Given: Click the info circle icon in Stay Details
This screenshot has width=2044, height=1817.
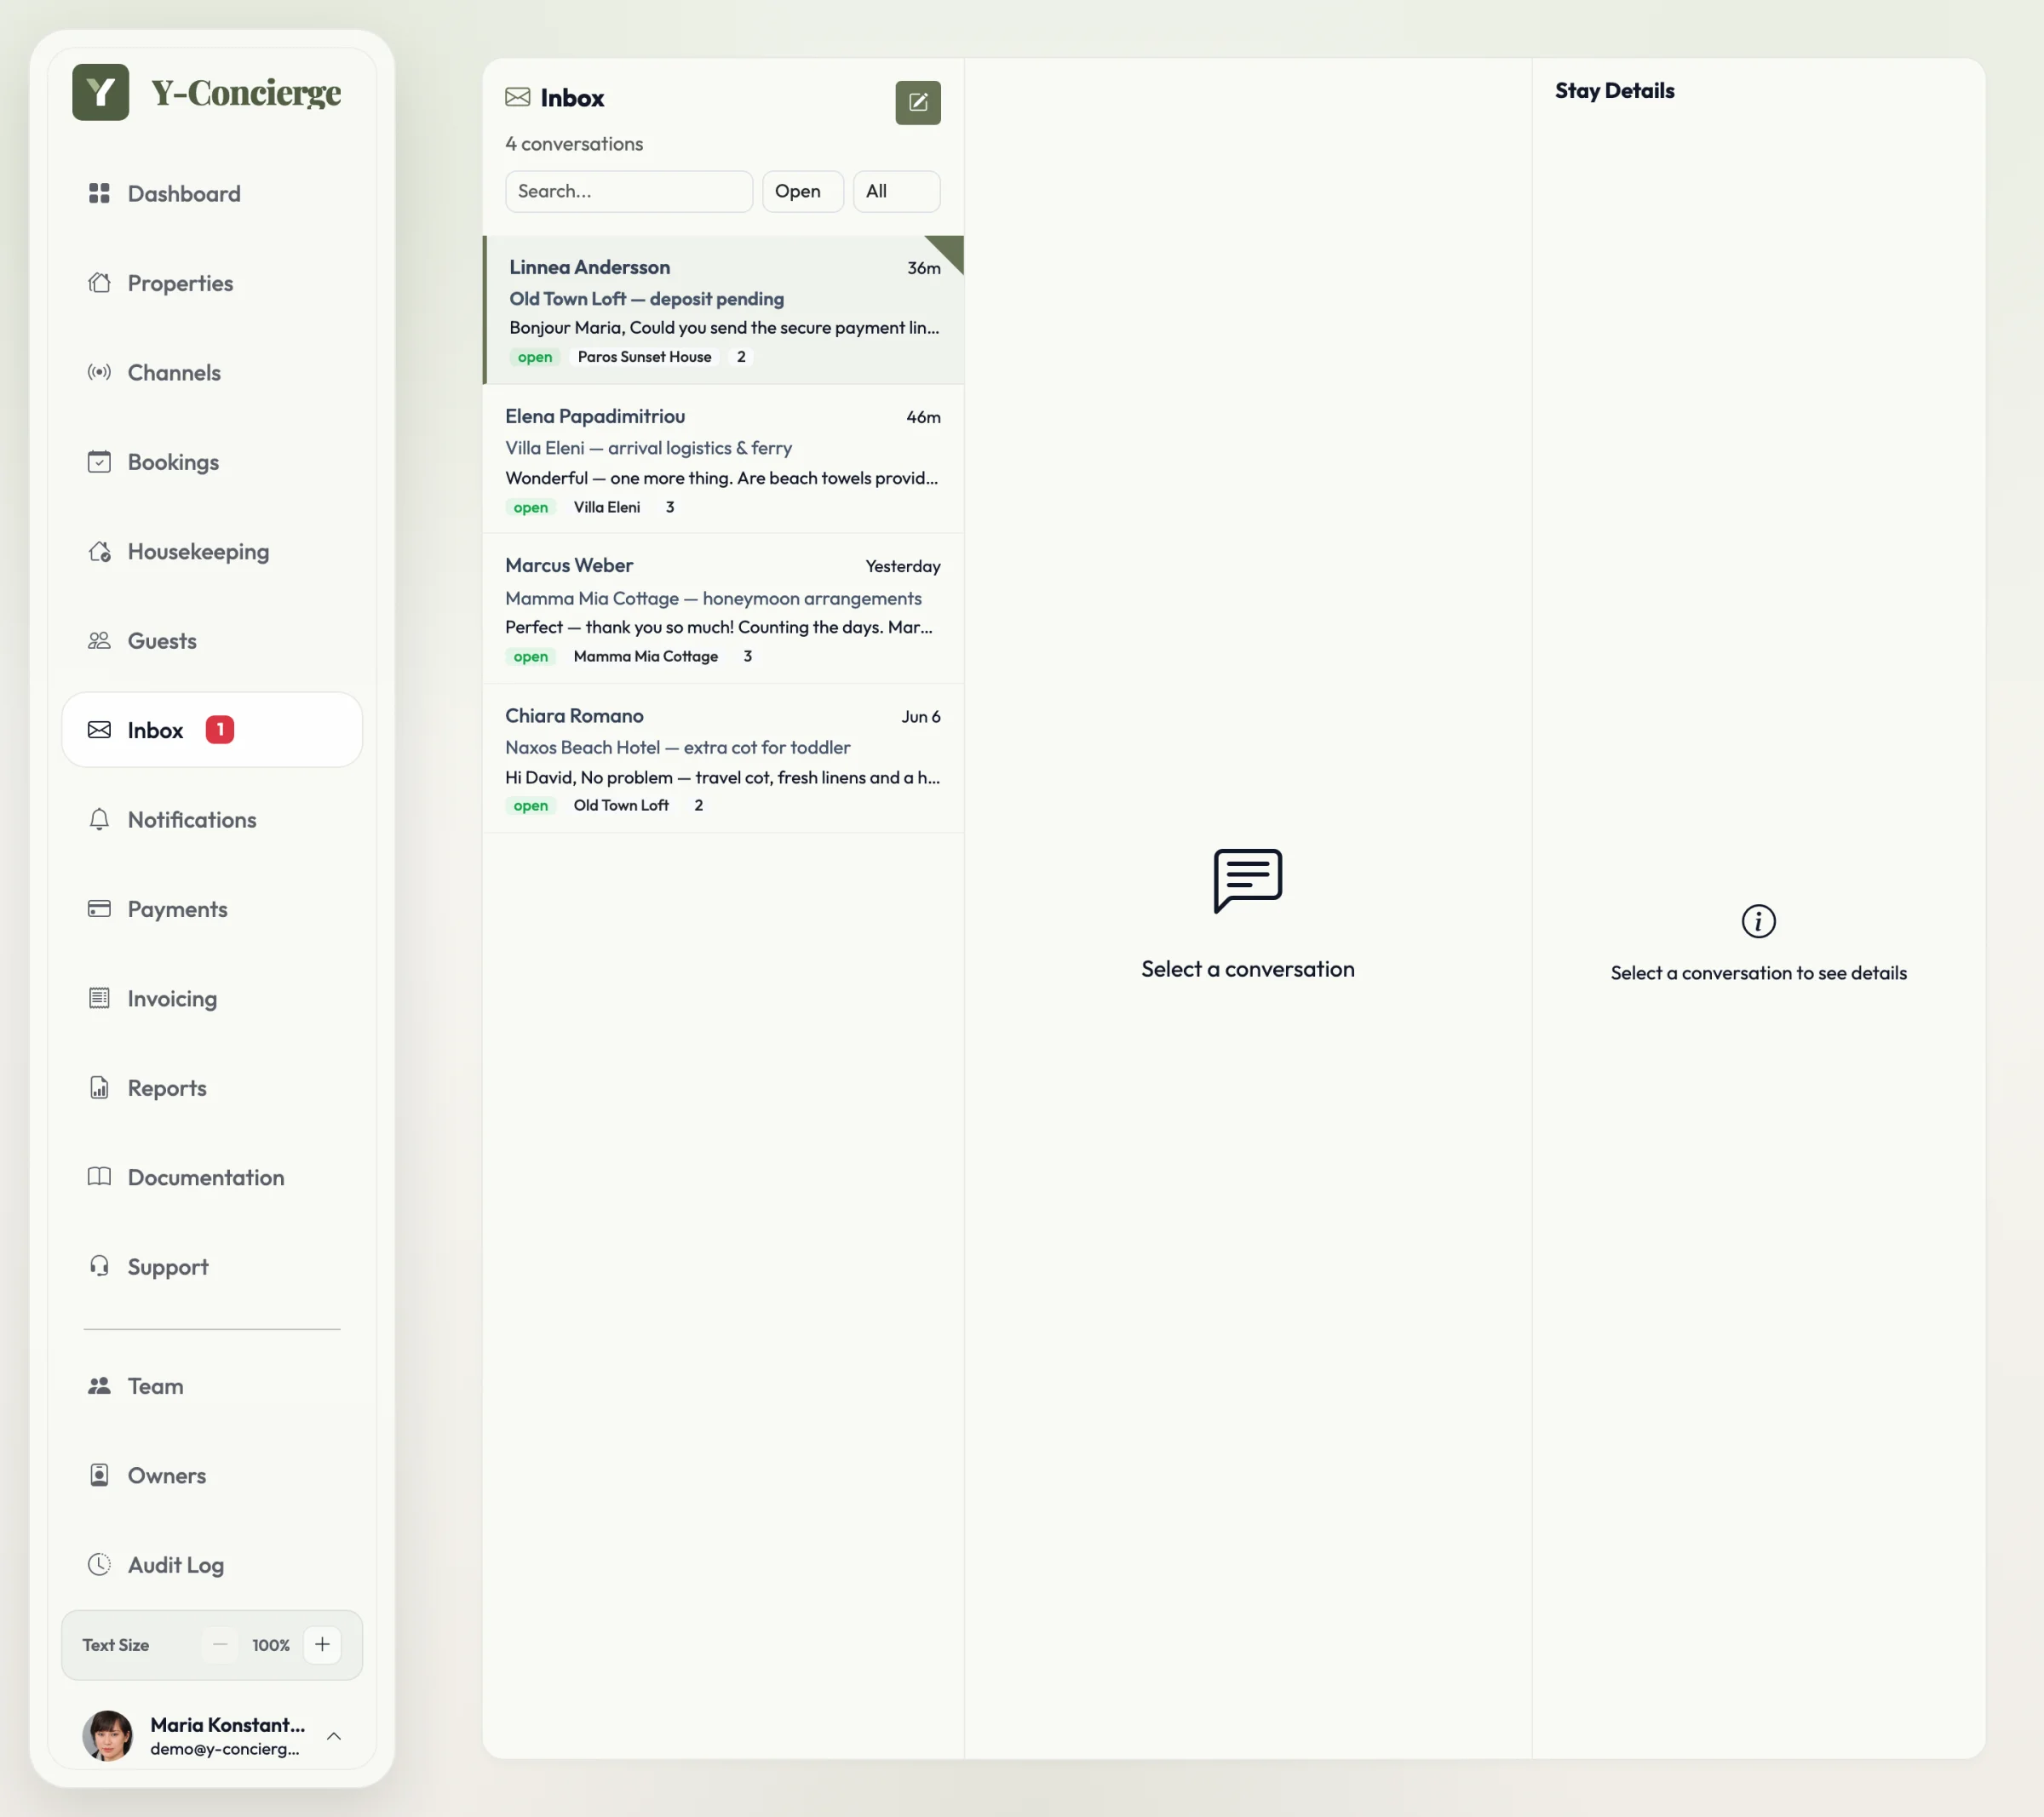Looking at the screenshot, I should pos(1758,921).
